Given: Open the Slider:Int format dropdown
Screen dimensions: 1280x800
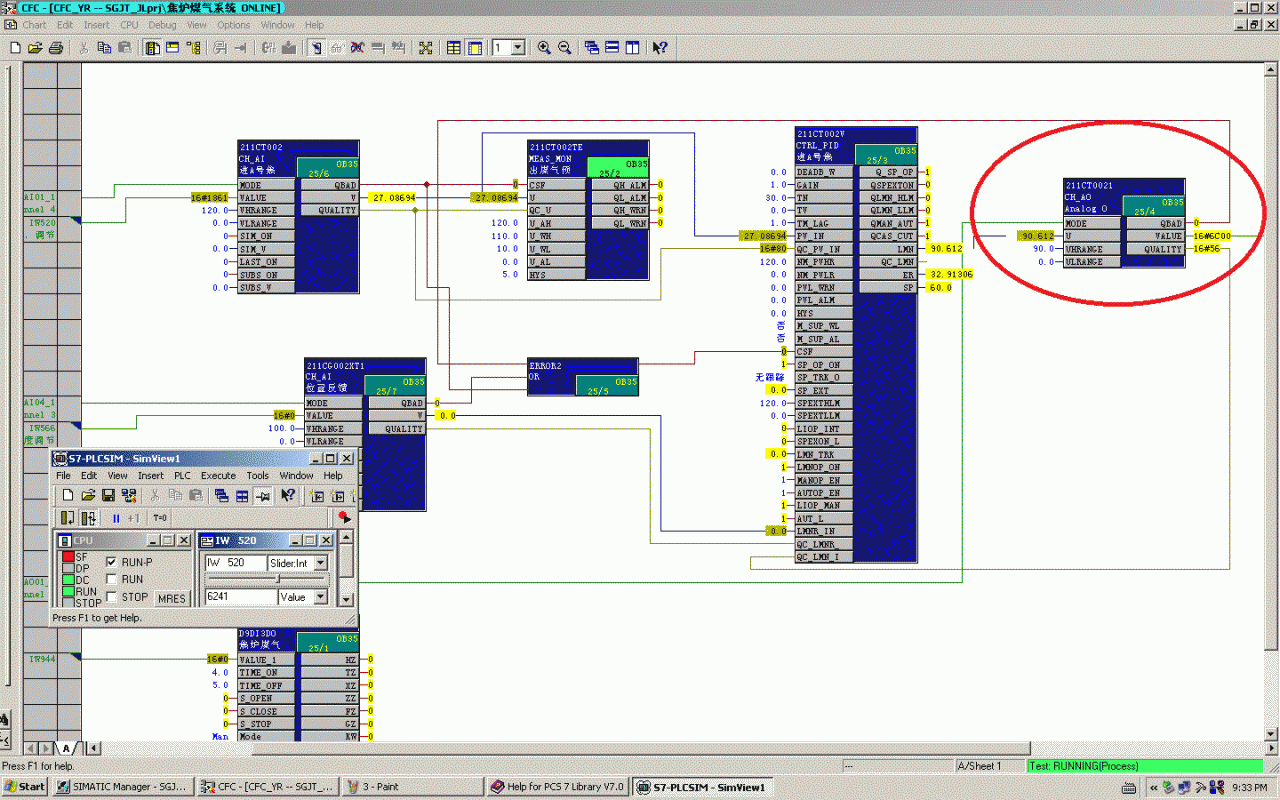Looking at the screenshot, I should [321, 563].
